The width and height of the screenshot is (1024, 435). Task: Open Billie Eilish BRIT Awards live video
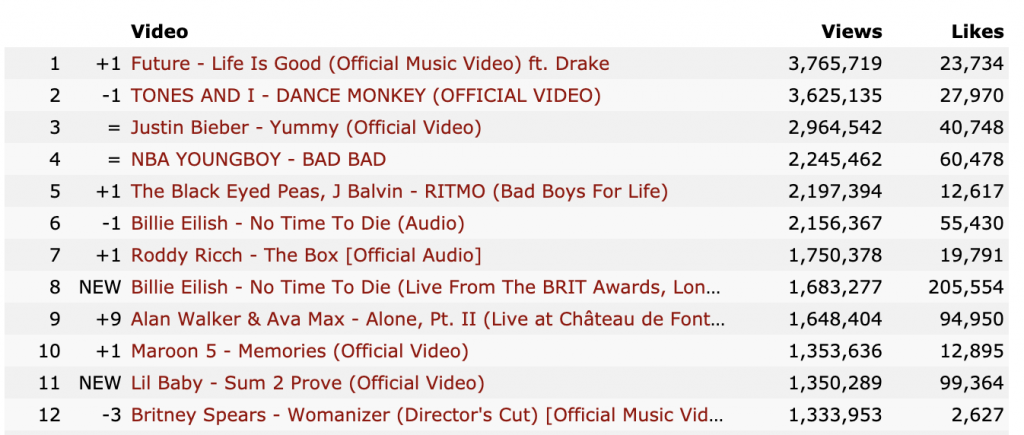coord(425,288)
